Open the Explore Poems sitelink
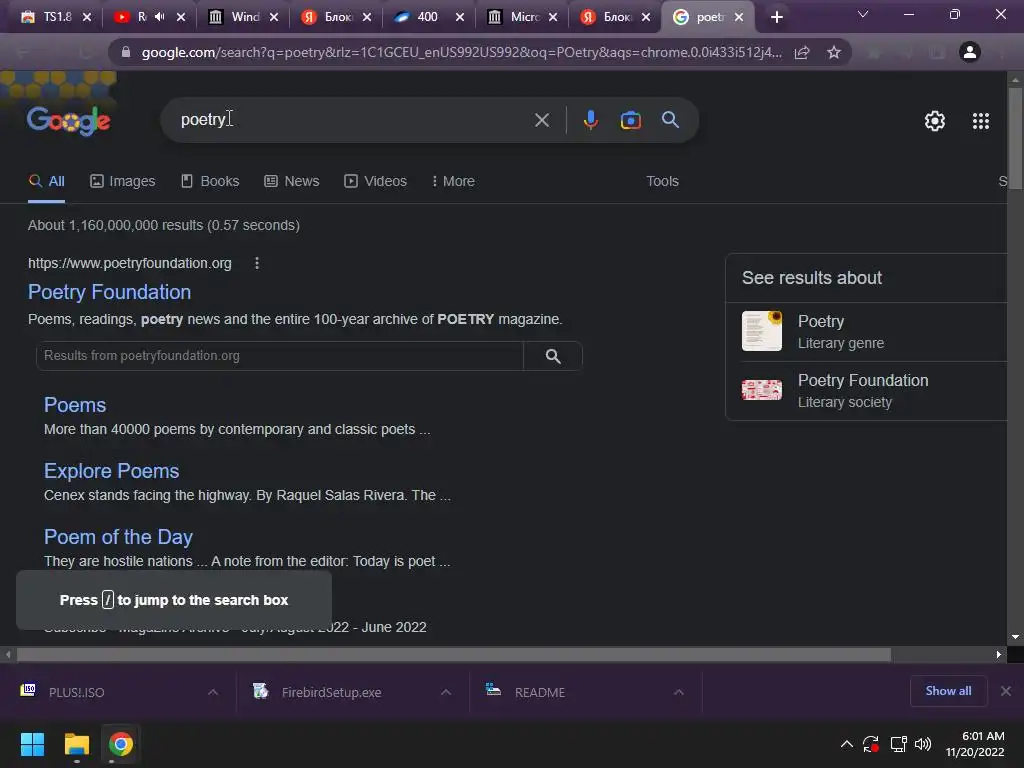Screen dimensions: 1024x768 [112, 471]
